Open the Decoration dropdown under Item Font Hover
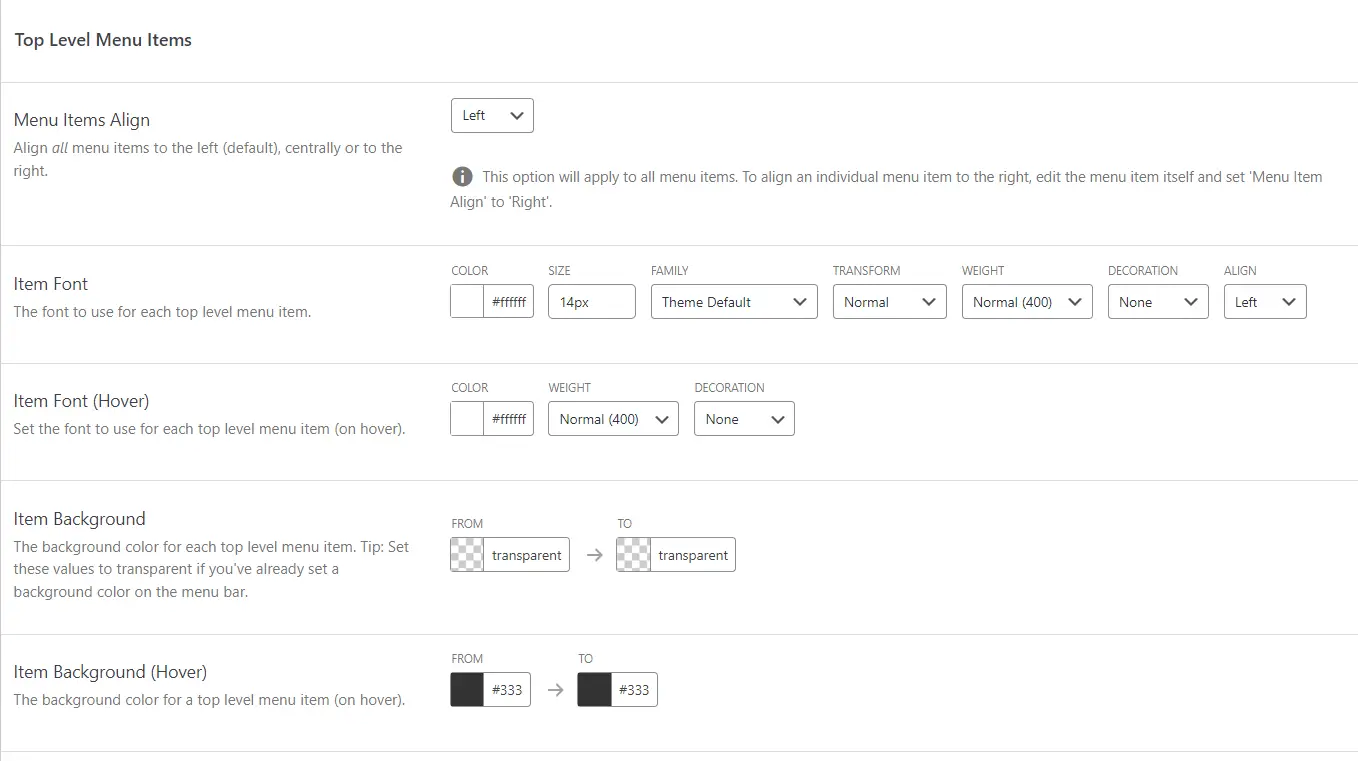Screen dimensions: 1358x761 pyautogui.click(x=744, y=418)
